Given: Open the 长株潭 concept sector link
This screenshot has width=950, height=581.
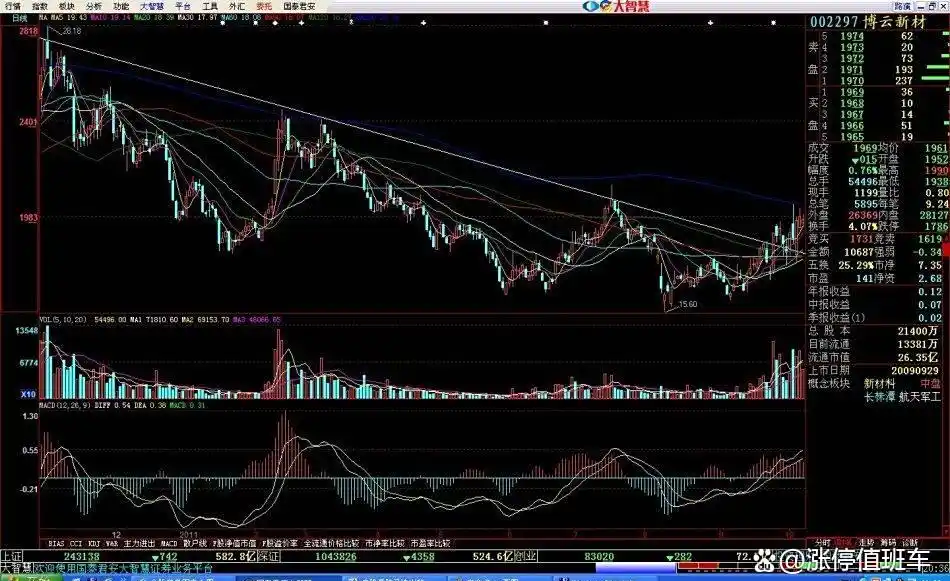Looking at the screenshot, I should (x=879, y=397).
